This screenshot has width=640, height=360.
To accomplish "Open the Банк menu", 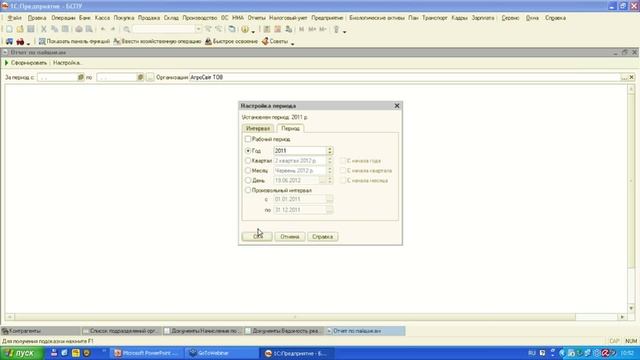I will [x=85, y=18].
